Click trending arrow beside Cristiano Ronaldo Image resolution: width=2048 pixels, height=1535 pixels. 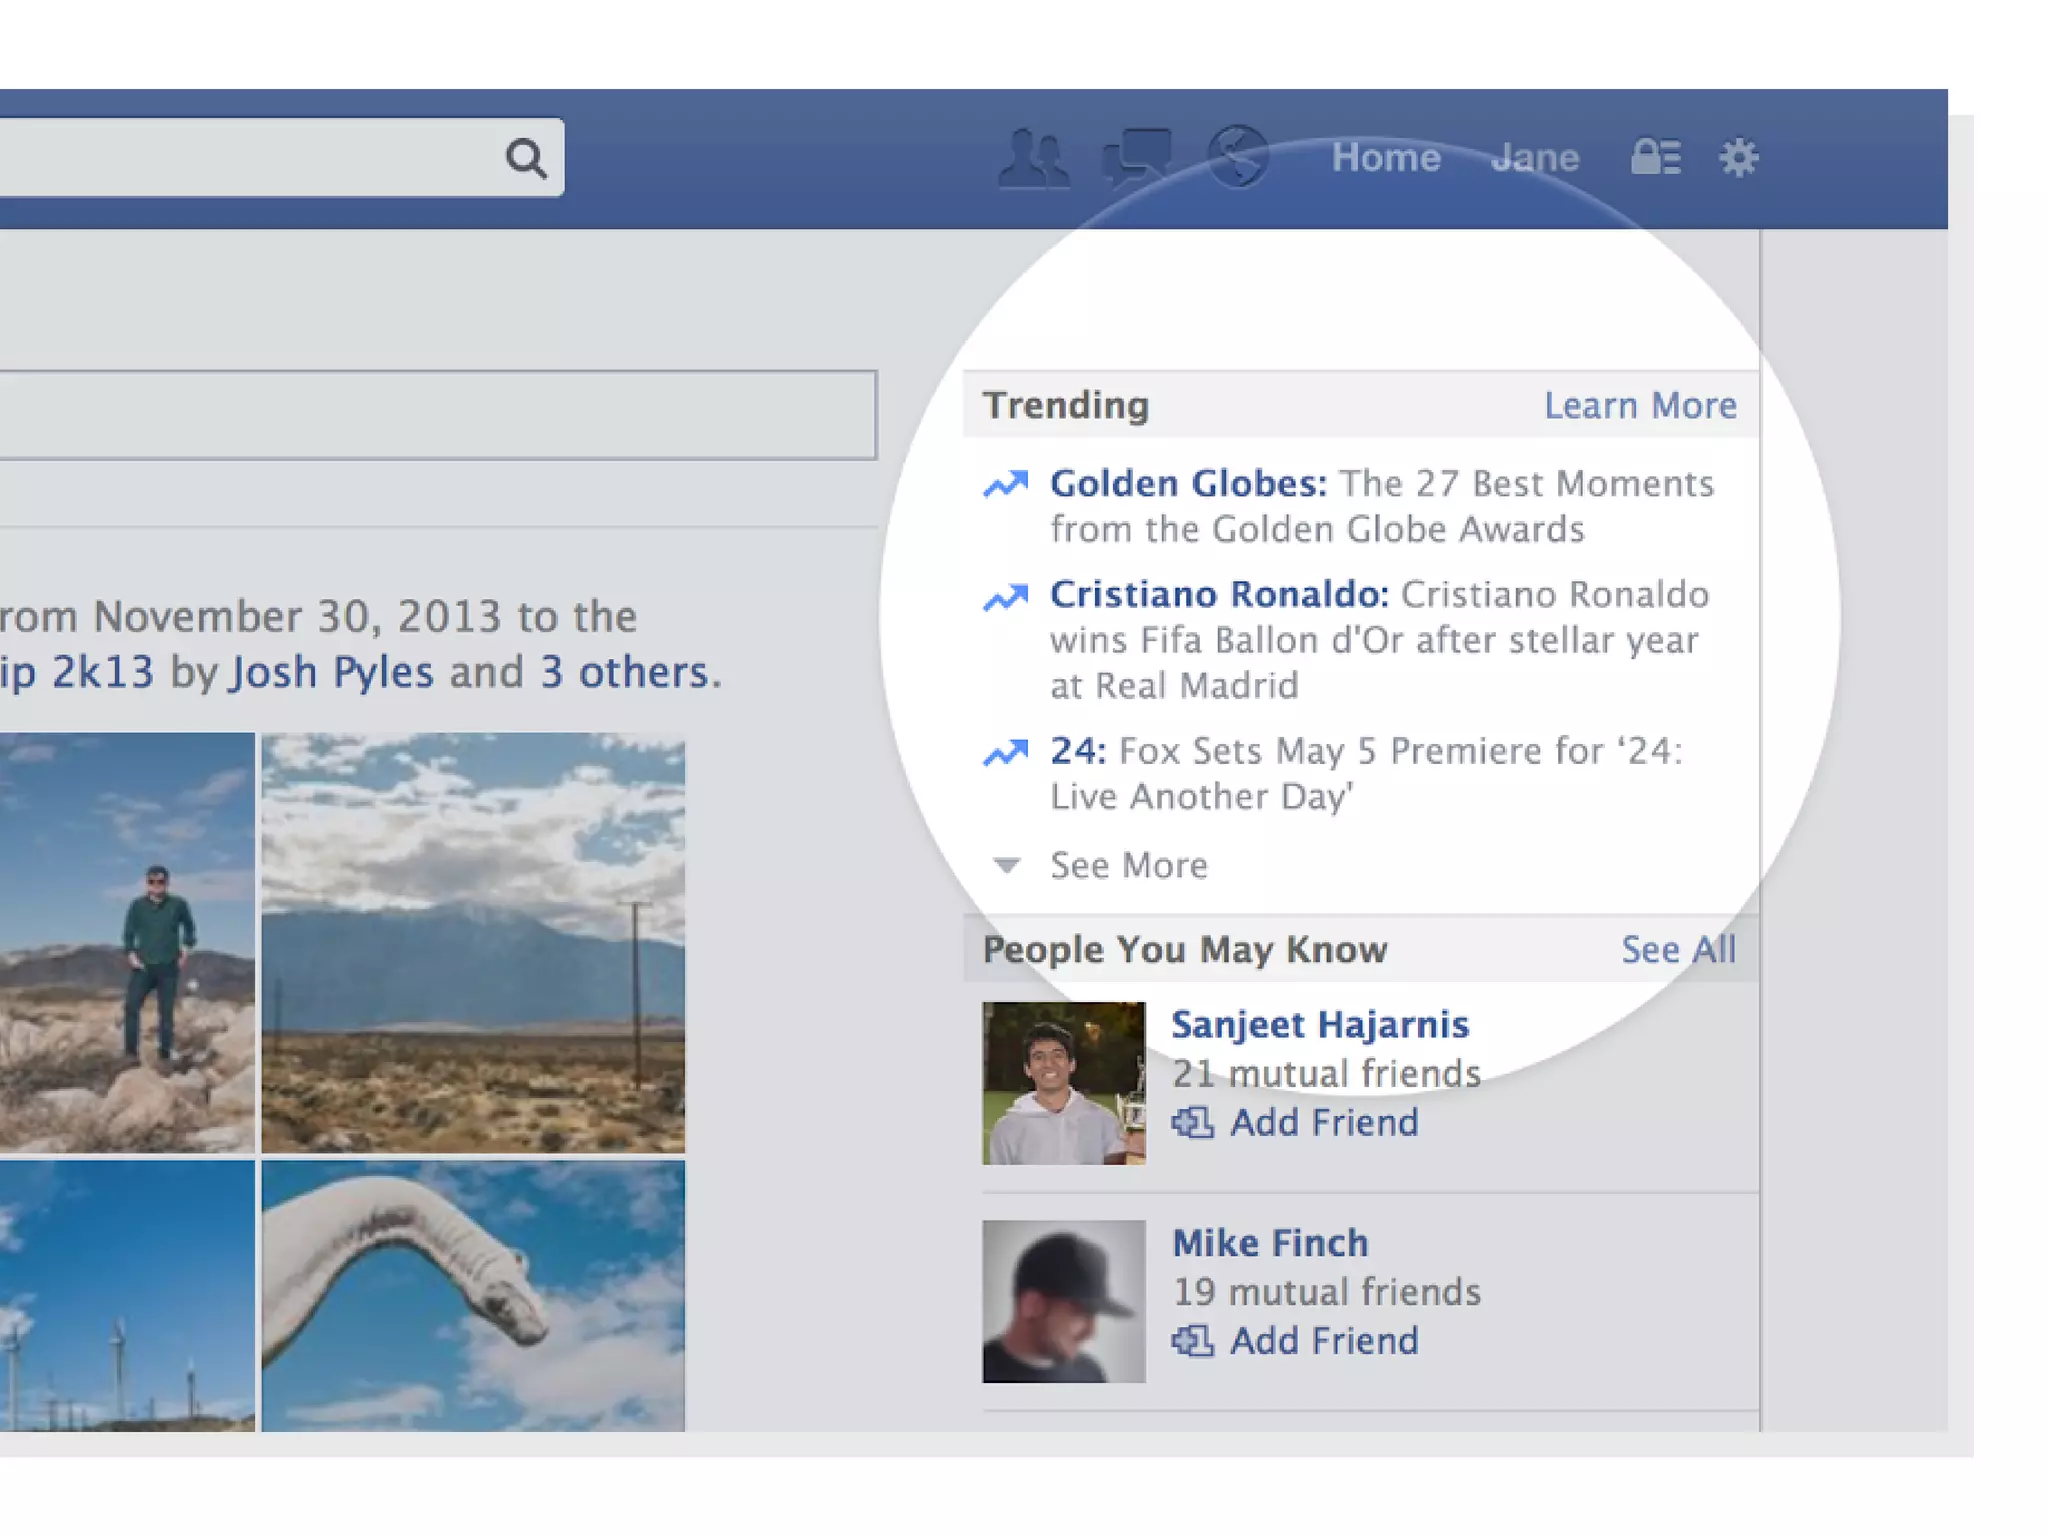point(1005,597)
